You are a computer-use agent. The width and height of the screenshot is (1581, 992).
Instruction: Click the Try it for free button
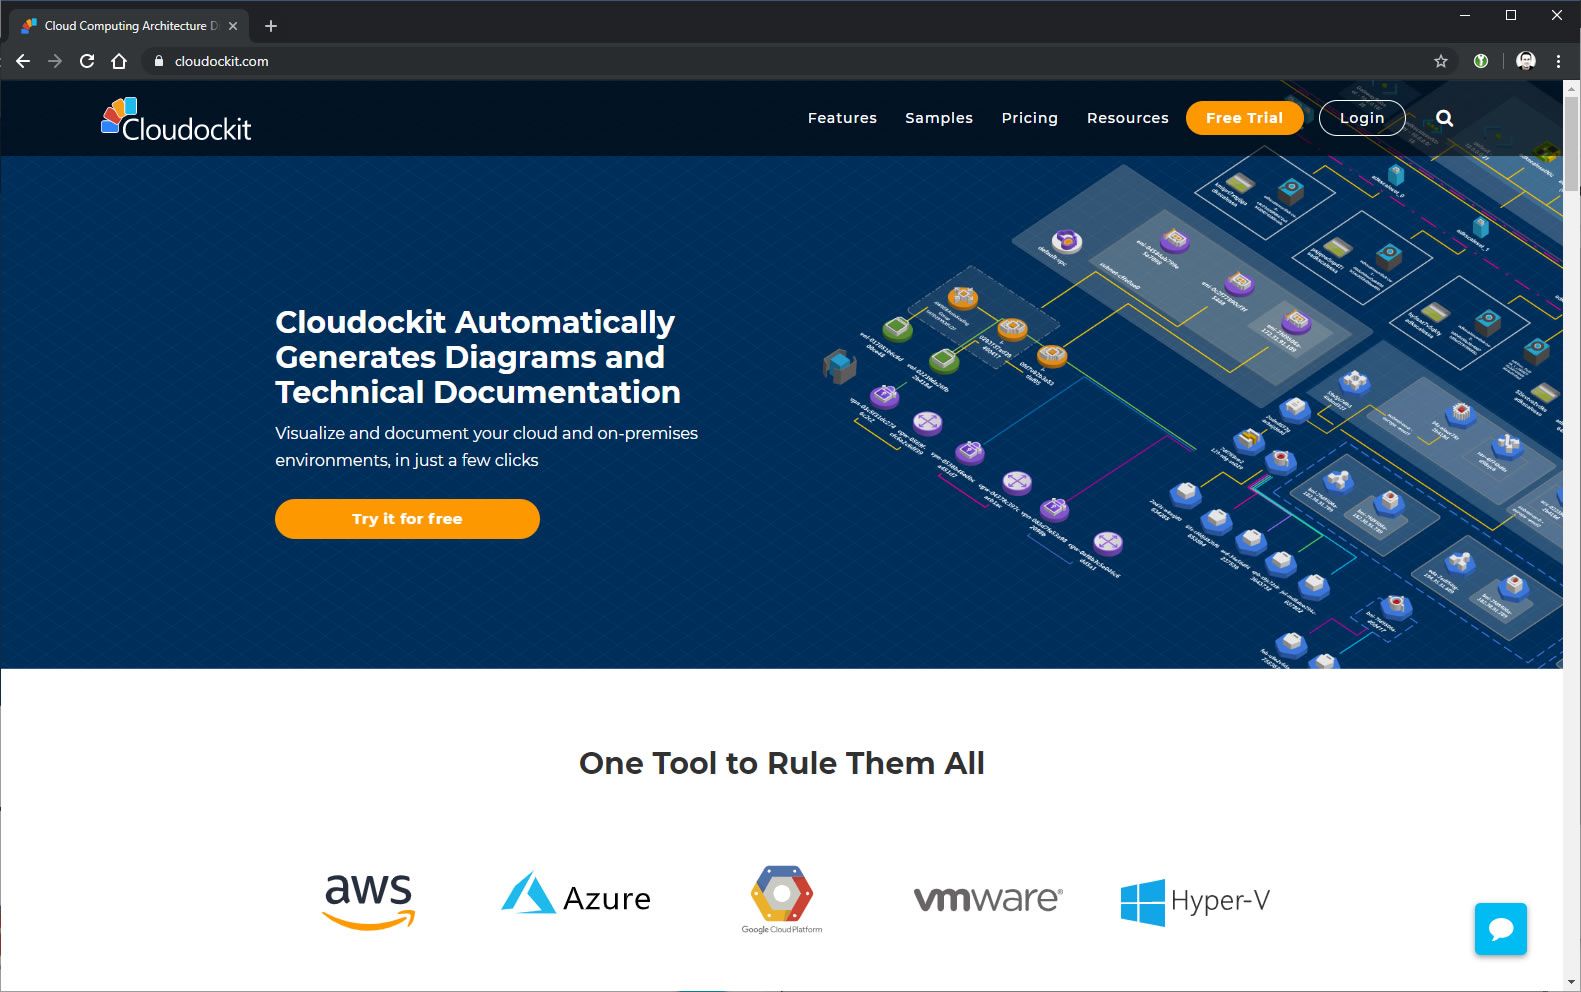click(x=407, y=519)
